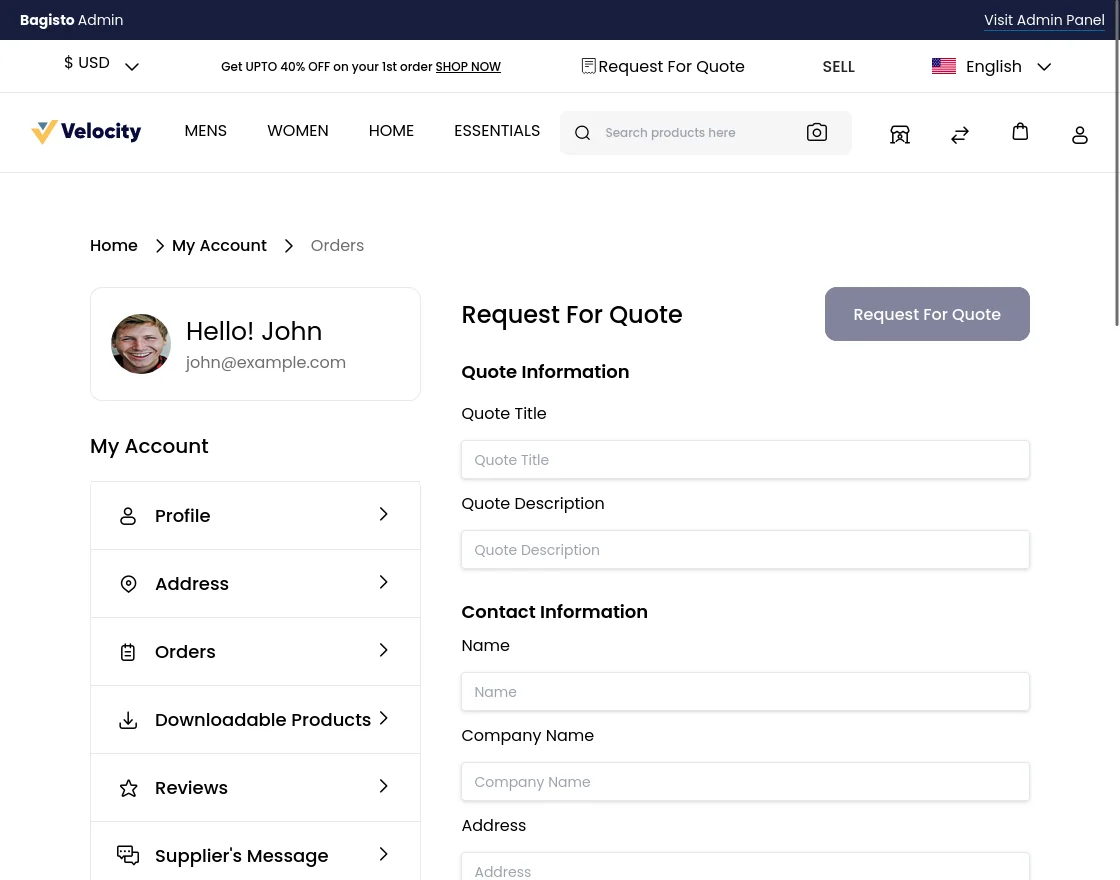The width and height of the screenshot is (1120, 880).
Task: Expand the Profile chevron arrow
Action: 383,515
